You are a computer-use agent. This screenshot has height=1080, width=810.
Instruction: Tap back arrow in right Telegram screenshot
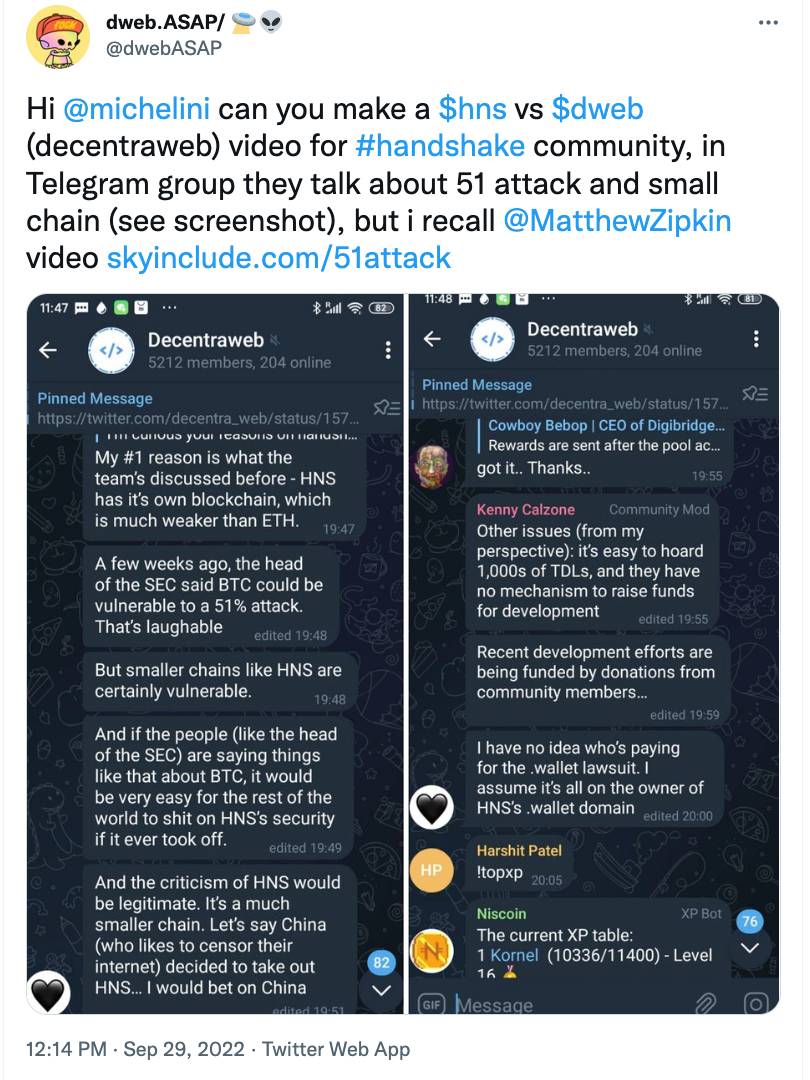click(432, 339)
